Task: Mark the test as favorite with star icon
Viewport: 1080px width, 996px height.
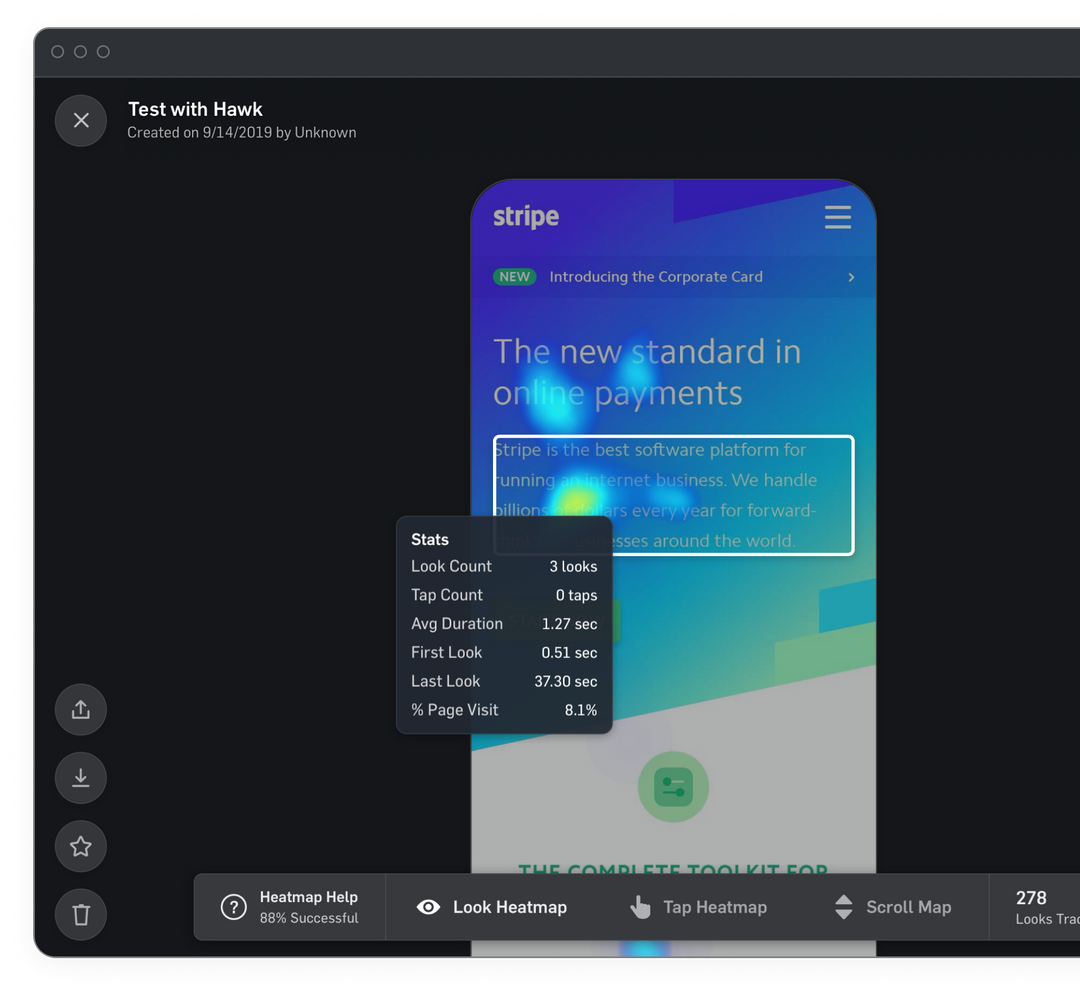Action: coord(81,846)
